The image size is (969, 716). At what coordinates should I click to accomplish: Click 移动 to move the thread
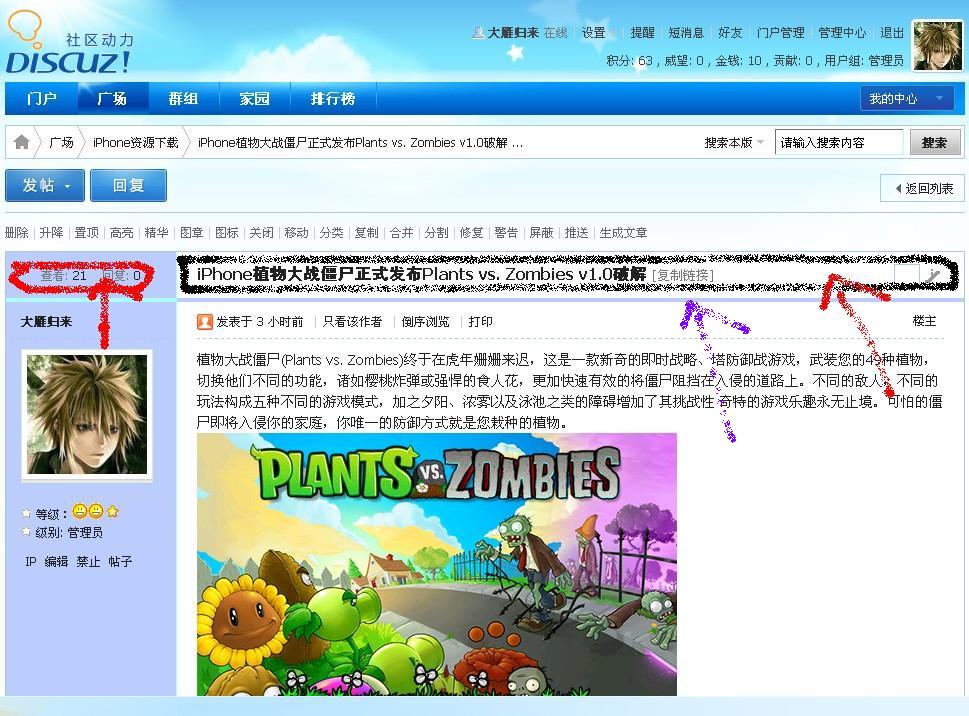click(297, 232)
